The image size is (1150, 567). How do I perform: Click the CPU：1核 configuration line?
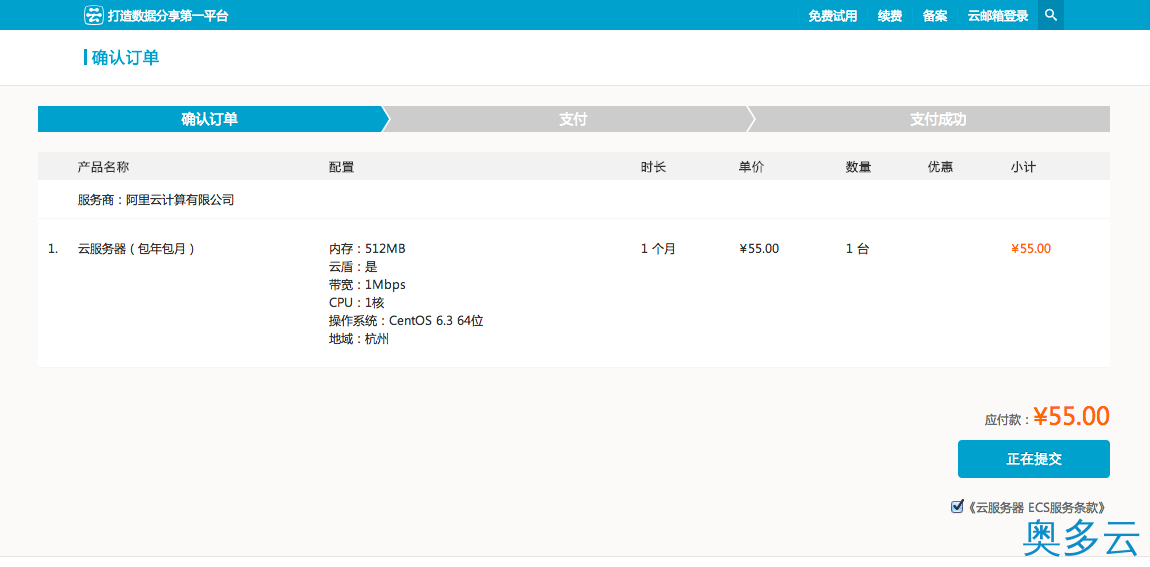click(x=357, y=303)
